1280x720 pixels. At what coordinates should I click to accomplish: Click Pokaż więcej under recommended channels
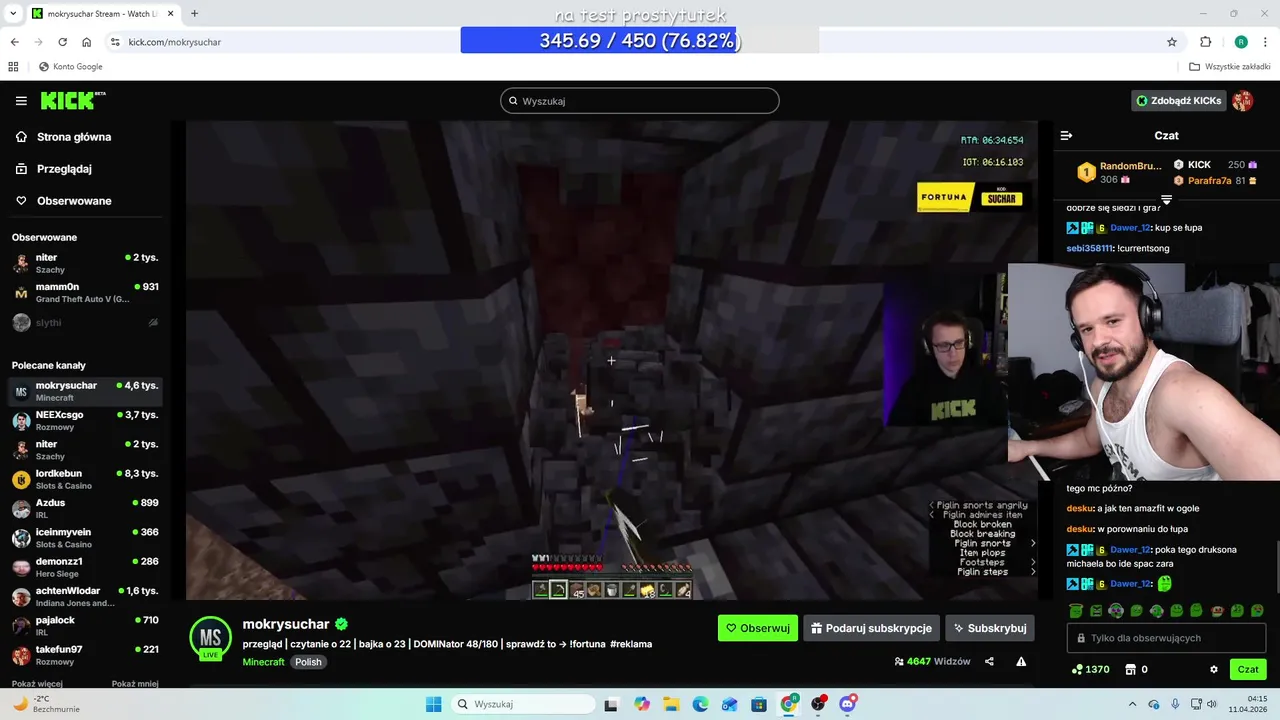coord(37,683)
